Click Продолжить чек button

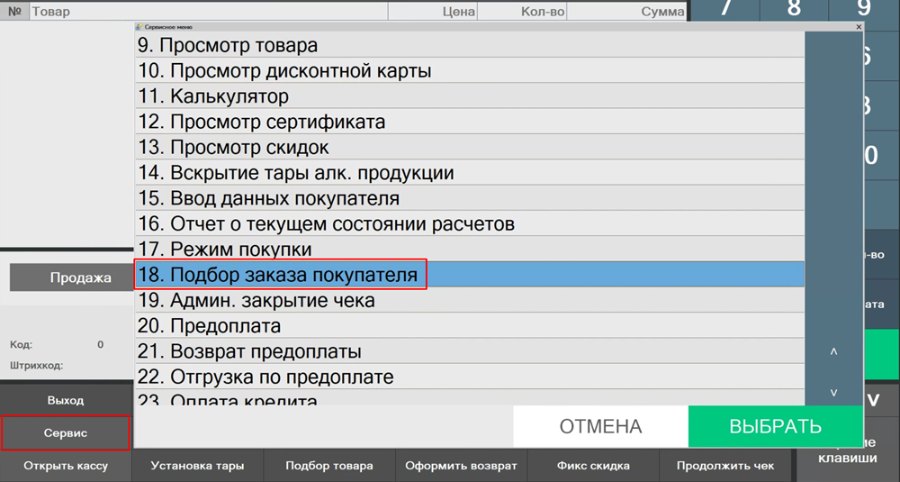point(725,466)
